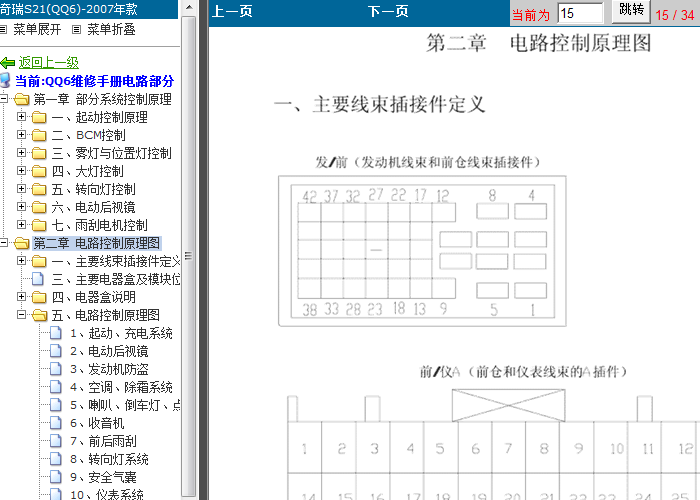Open 1、起动、充电系统 page
Viewport: 700px width, 500px height.
(121, 333)
